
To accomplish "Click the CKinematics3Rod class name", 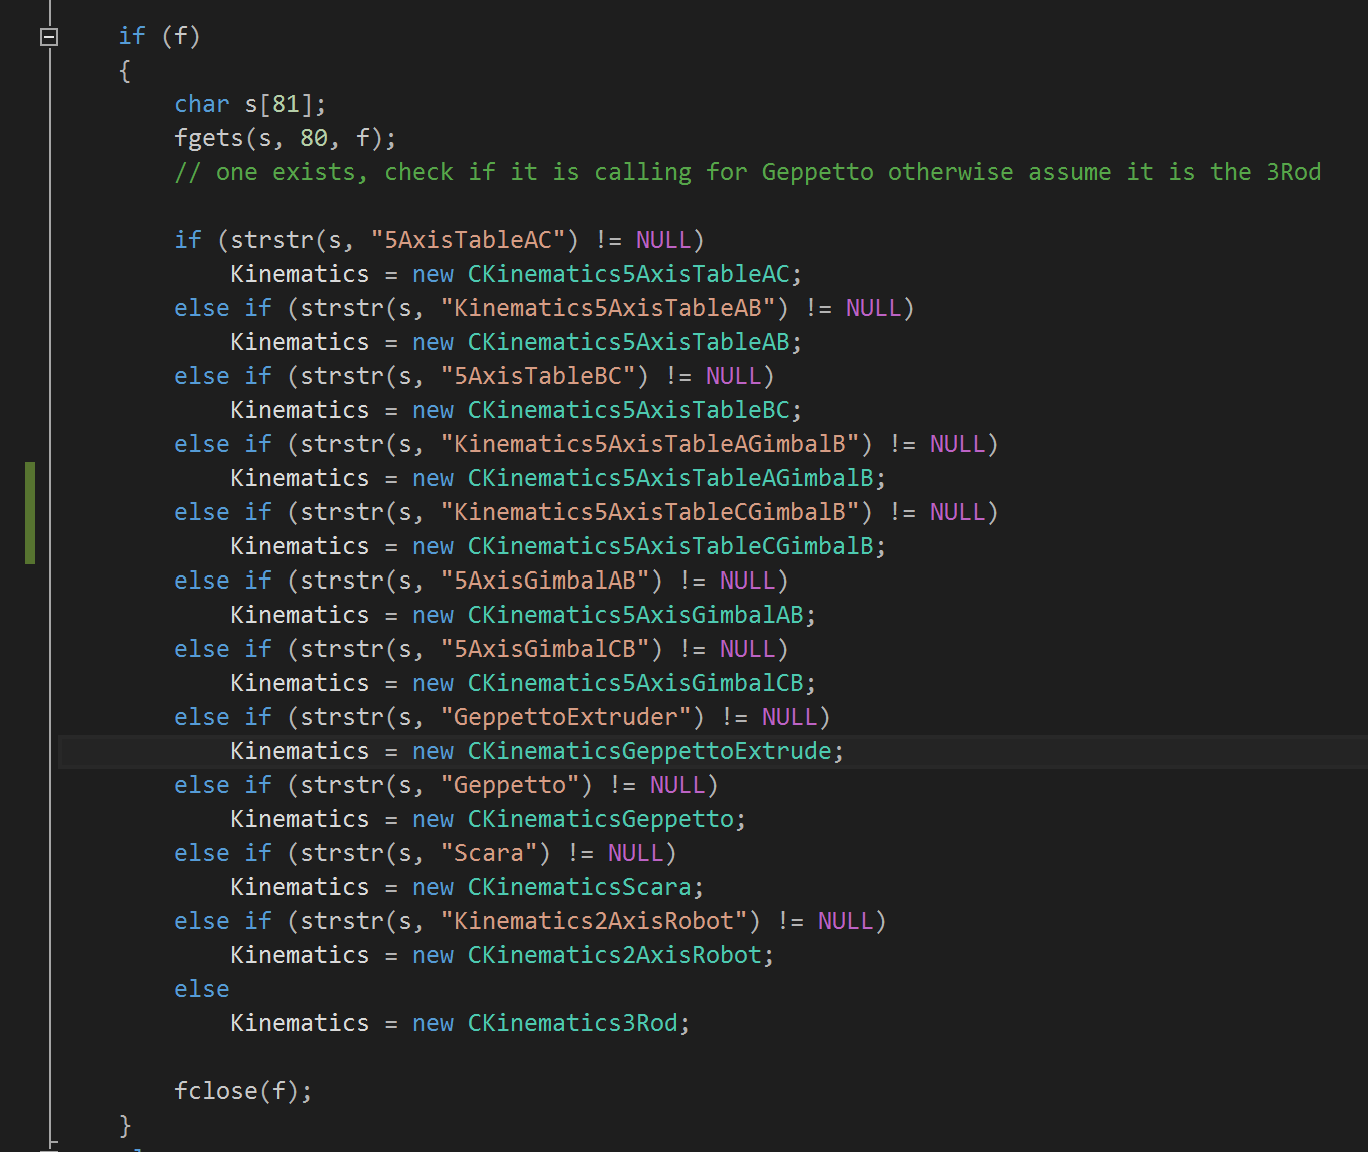I will click(x=572, y=1023).
